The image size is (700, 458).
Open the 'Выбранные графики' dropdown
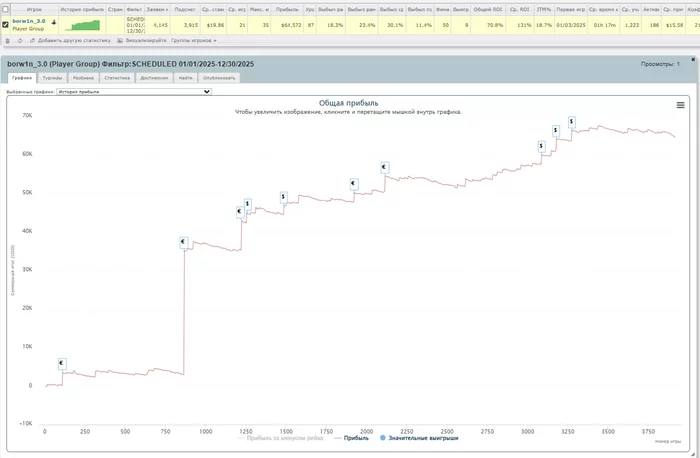tap(134, 92)
